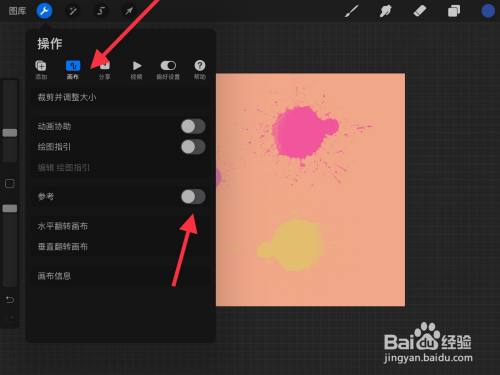Screen dimensions: 500x375
Task: Tap the square modify button in sidebar
Action: click(10, 183)
